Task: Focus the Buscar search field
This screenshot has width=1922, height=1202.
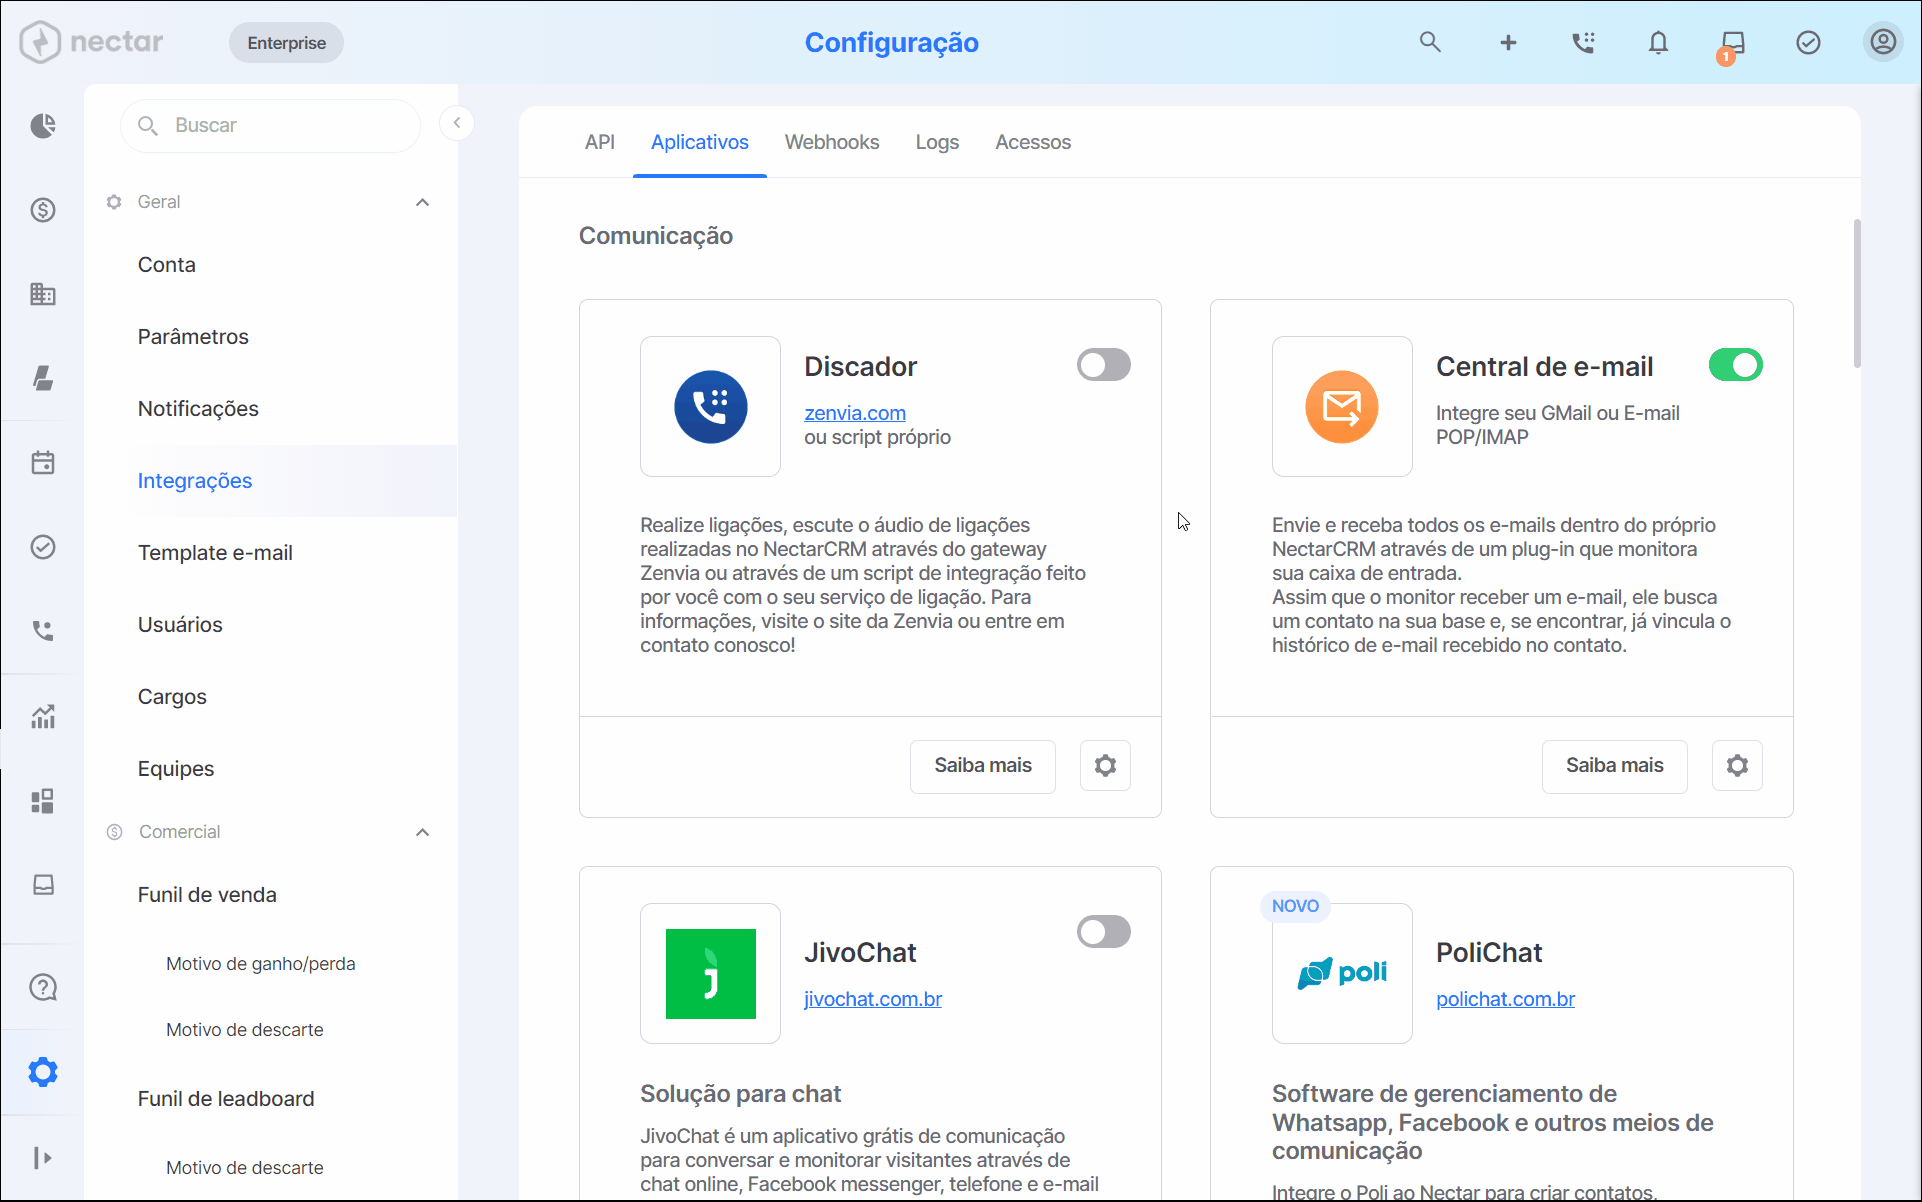Action: [270, 125]
